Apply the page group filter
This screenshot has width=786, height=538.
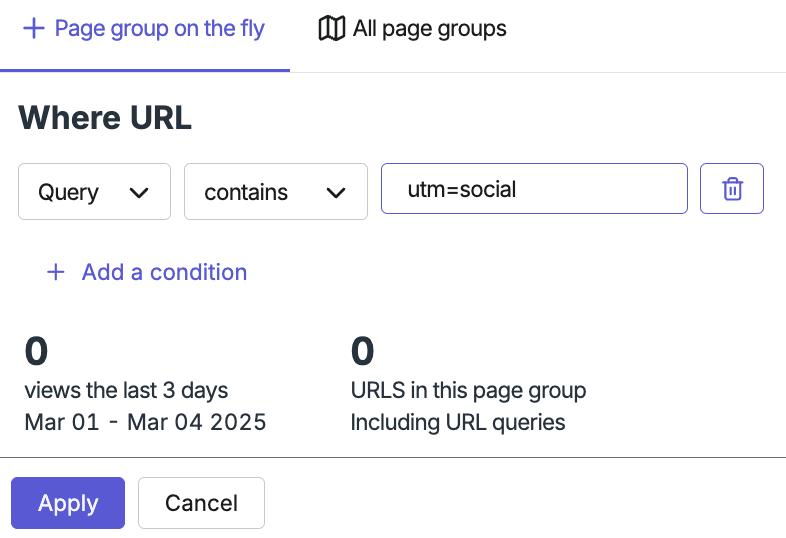point(68,503)
